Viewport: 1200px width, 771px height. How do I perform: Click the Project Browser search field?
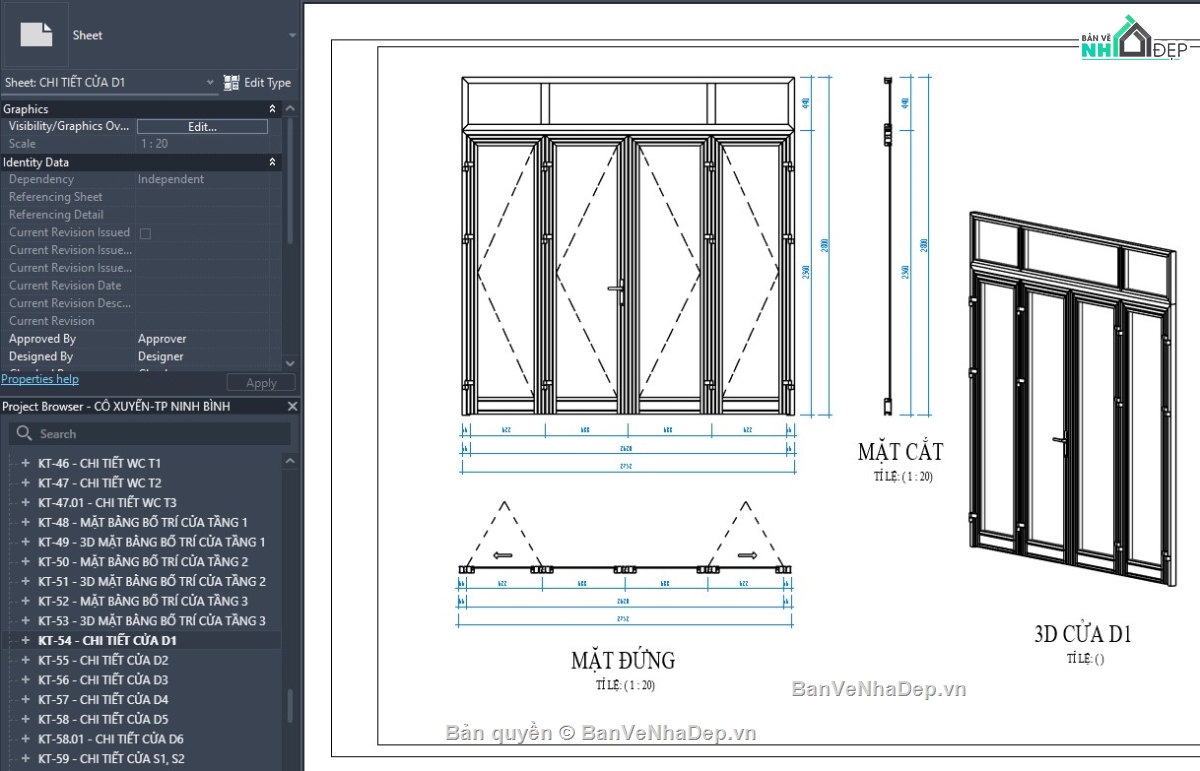[150, 434]
